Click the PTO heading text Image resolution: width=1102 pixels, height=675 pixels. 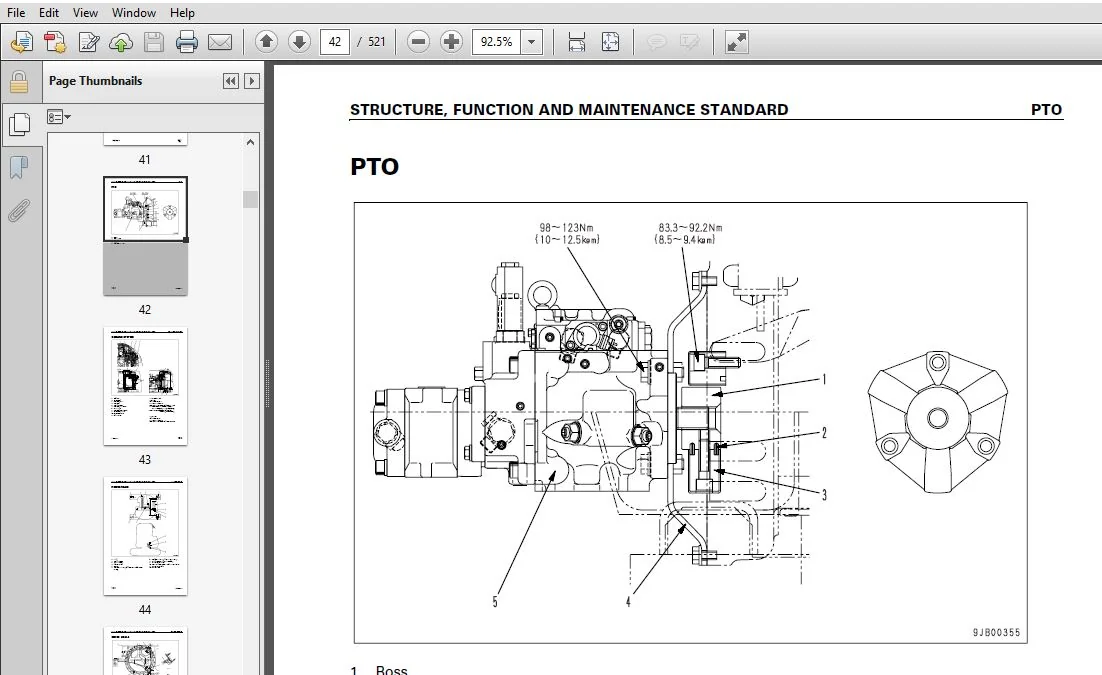click(375, 167)
